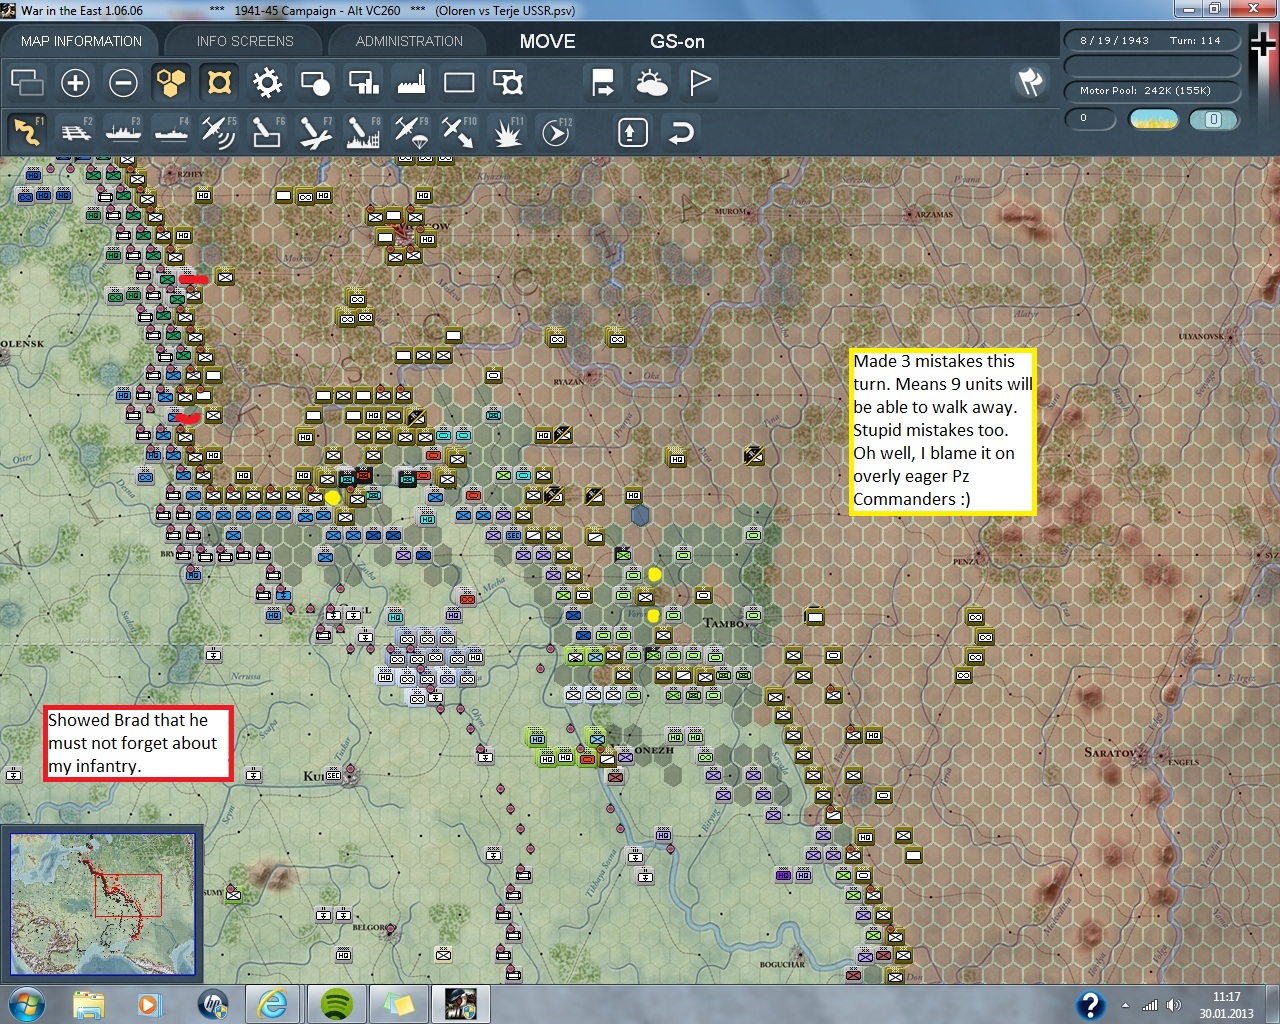Viewport: 1280px width, 1024px height.
Task: Click the rectangle with circle toolbar icon
Action: 315,82
